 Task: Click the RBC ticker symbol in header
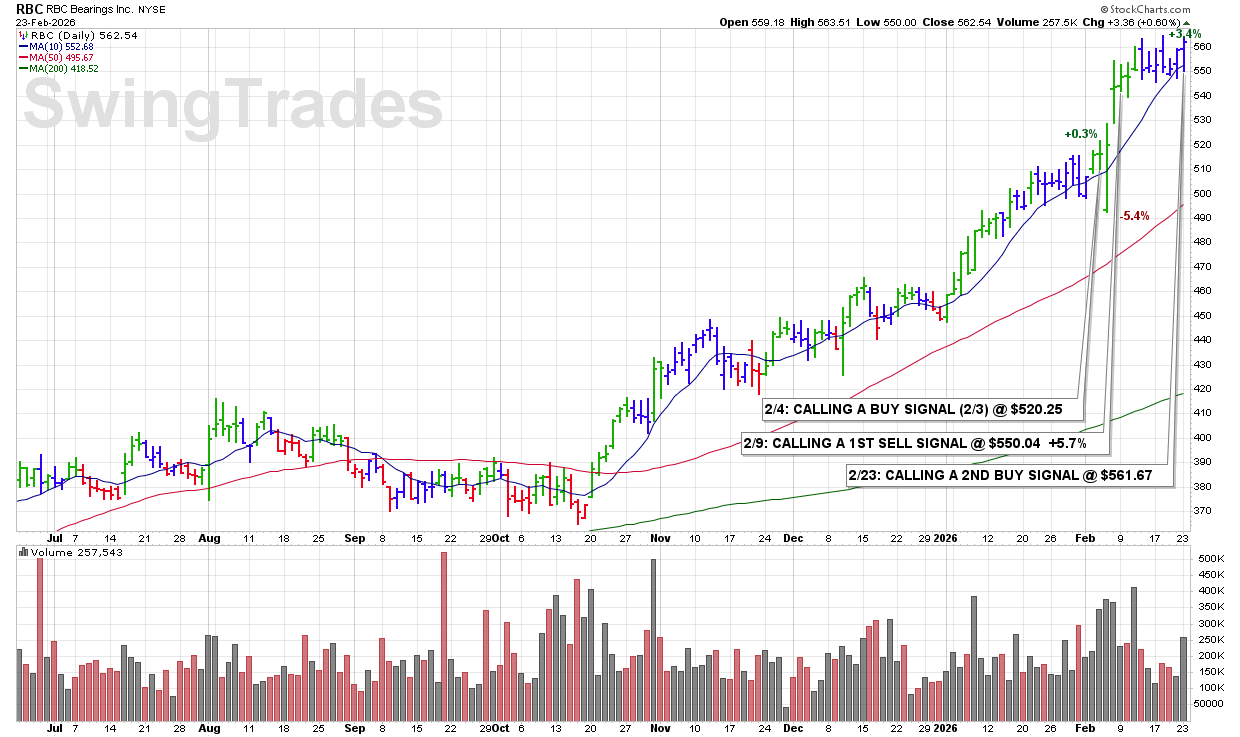coord(30,8)
